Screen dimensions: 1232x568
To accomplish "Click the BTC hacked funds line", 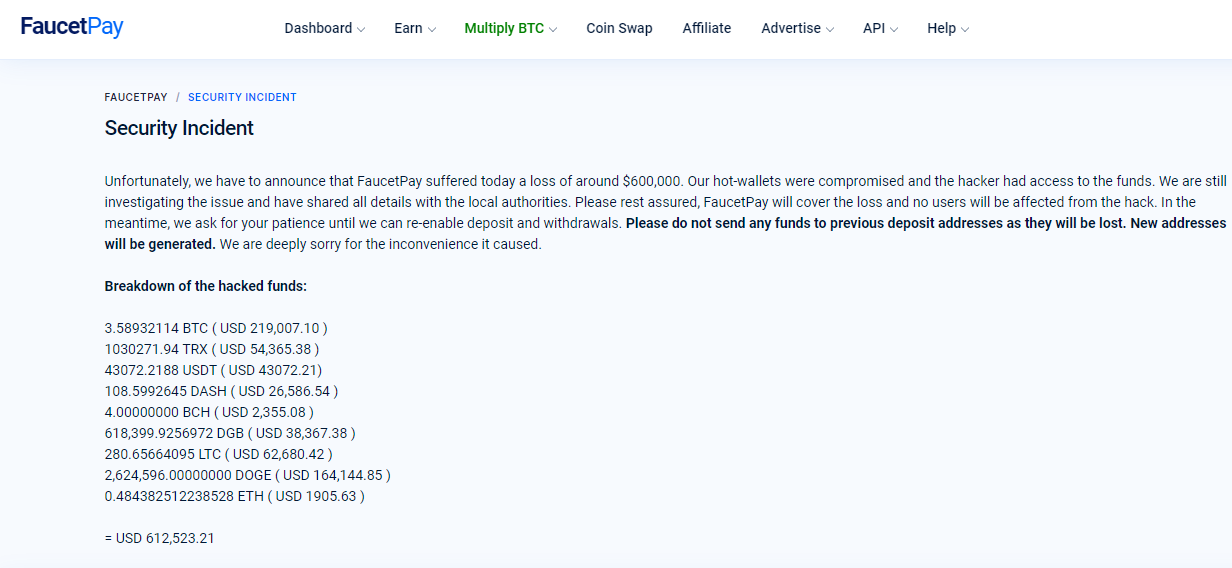I will point(216,328).
